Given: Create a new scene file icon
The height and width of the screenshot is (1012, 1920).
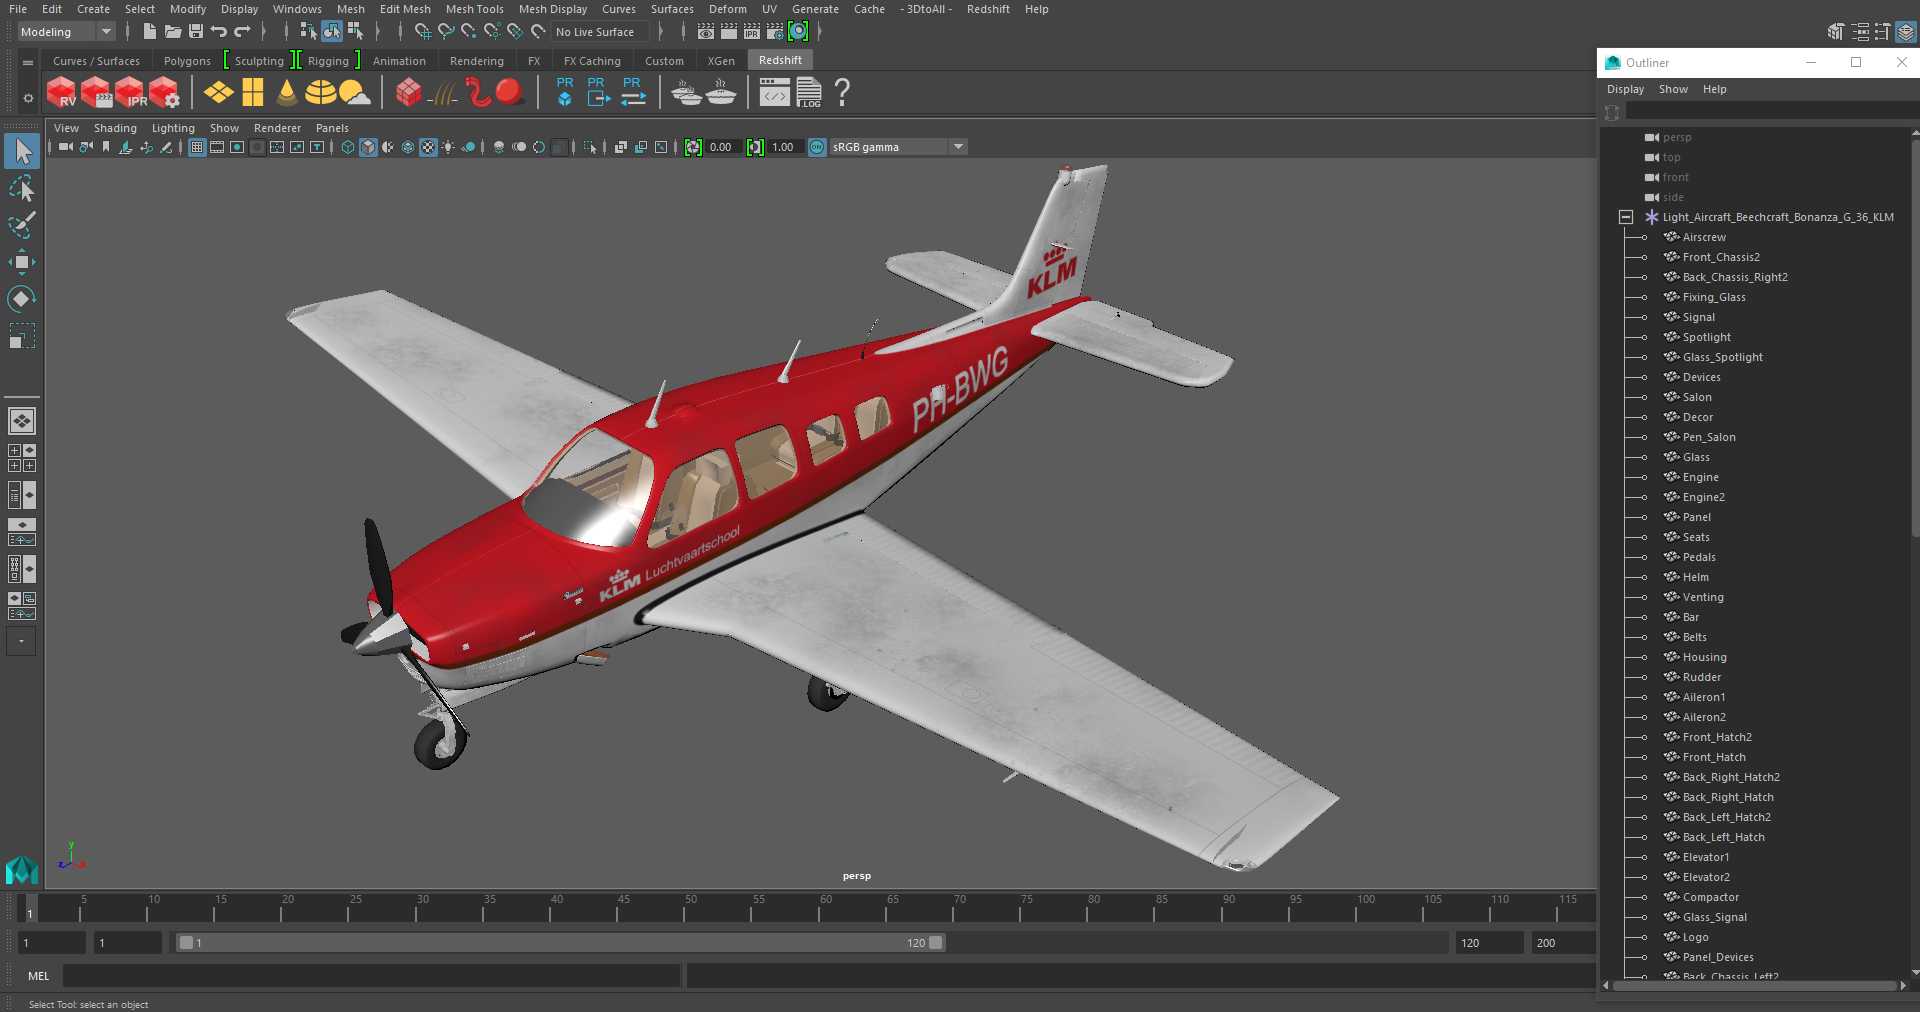Looking at the screenshot, I should [149, 32].
